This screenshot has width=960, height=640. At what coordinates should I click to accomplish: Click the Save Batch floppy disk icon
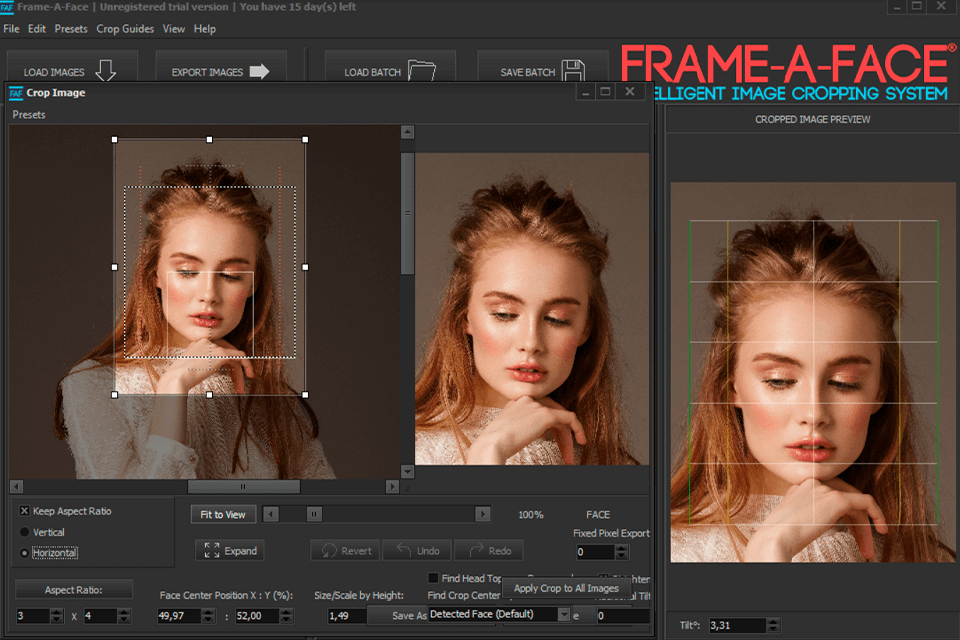point(573,70)
